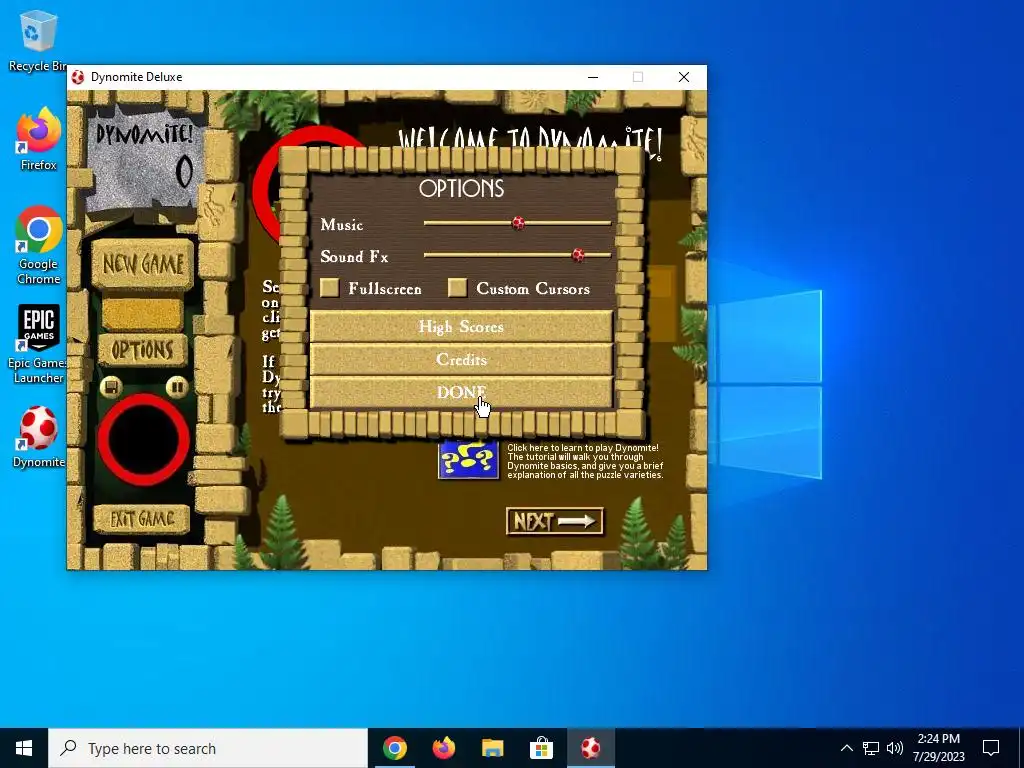The image size is (1024, 768).
Task: Select the Google Chrome desktop shortcut
Action: tap(39, 246)
